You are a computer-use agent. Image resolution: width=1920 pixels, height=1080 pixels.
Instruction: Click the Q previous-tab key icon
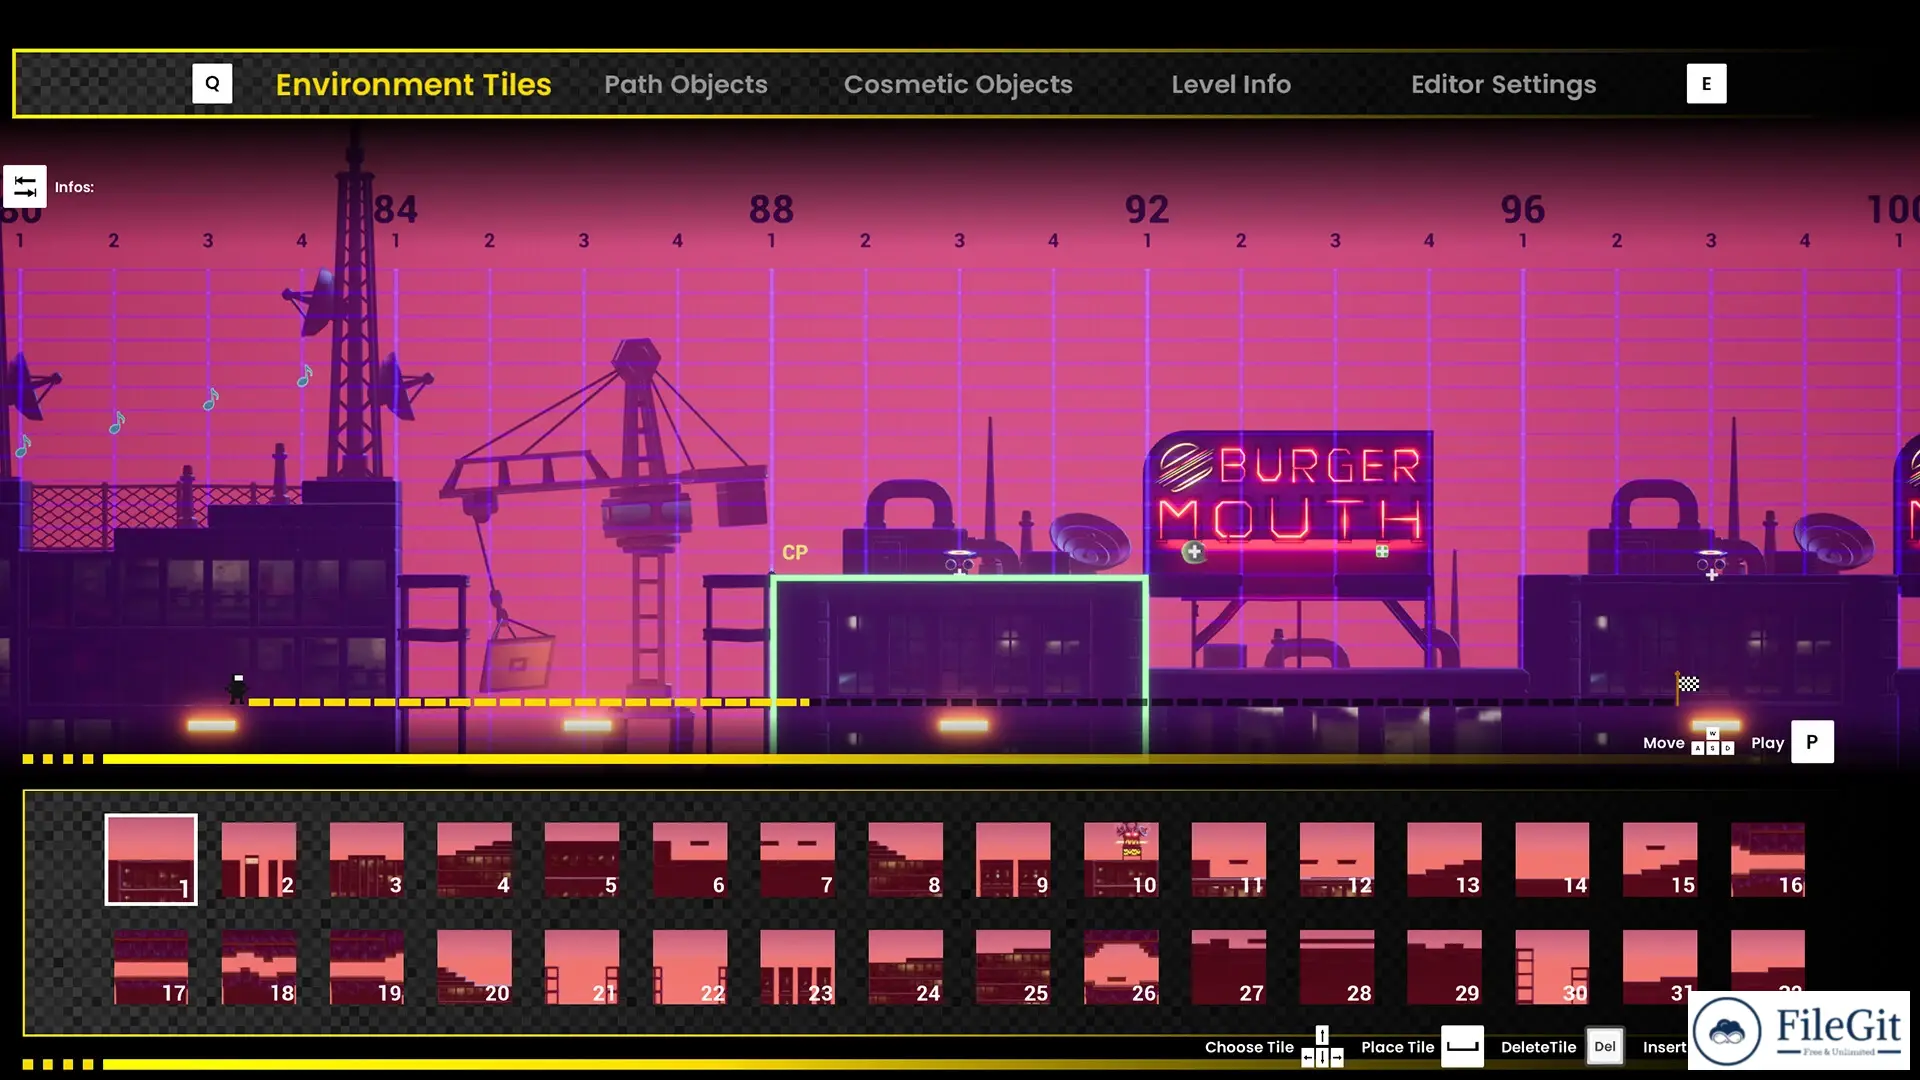[x=212, y=84]
